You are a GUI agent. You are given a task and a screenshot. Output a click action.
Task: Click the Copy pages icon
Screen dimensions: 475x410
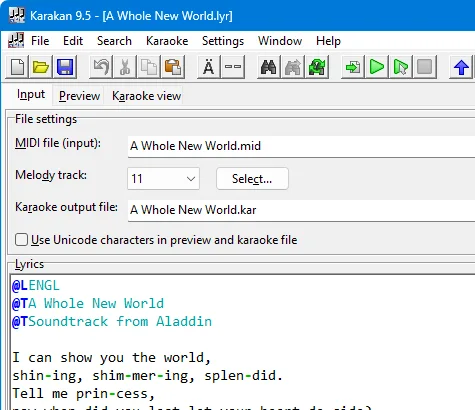[x=149, y=67]
